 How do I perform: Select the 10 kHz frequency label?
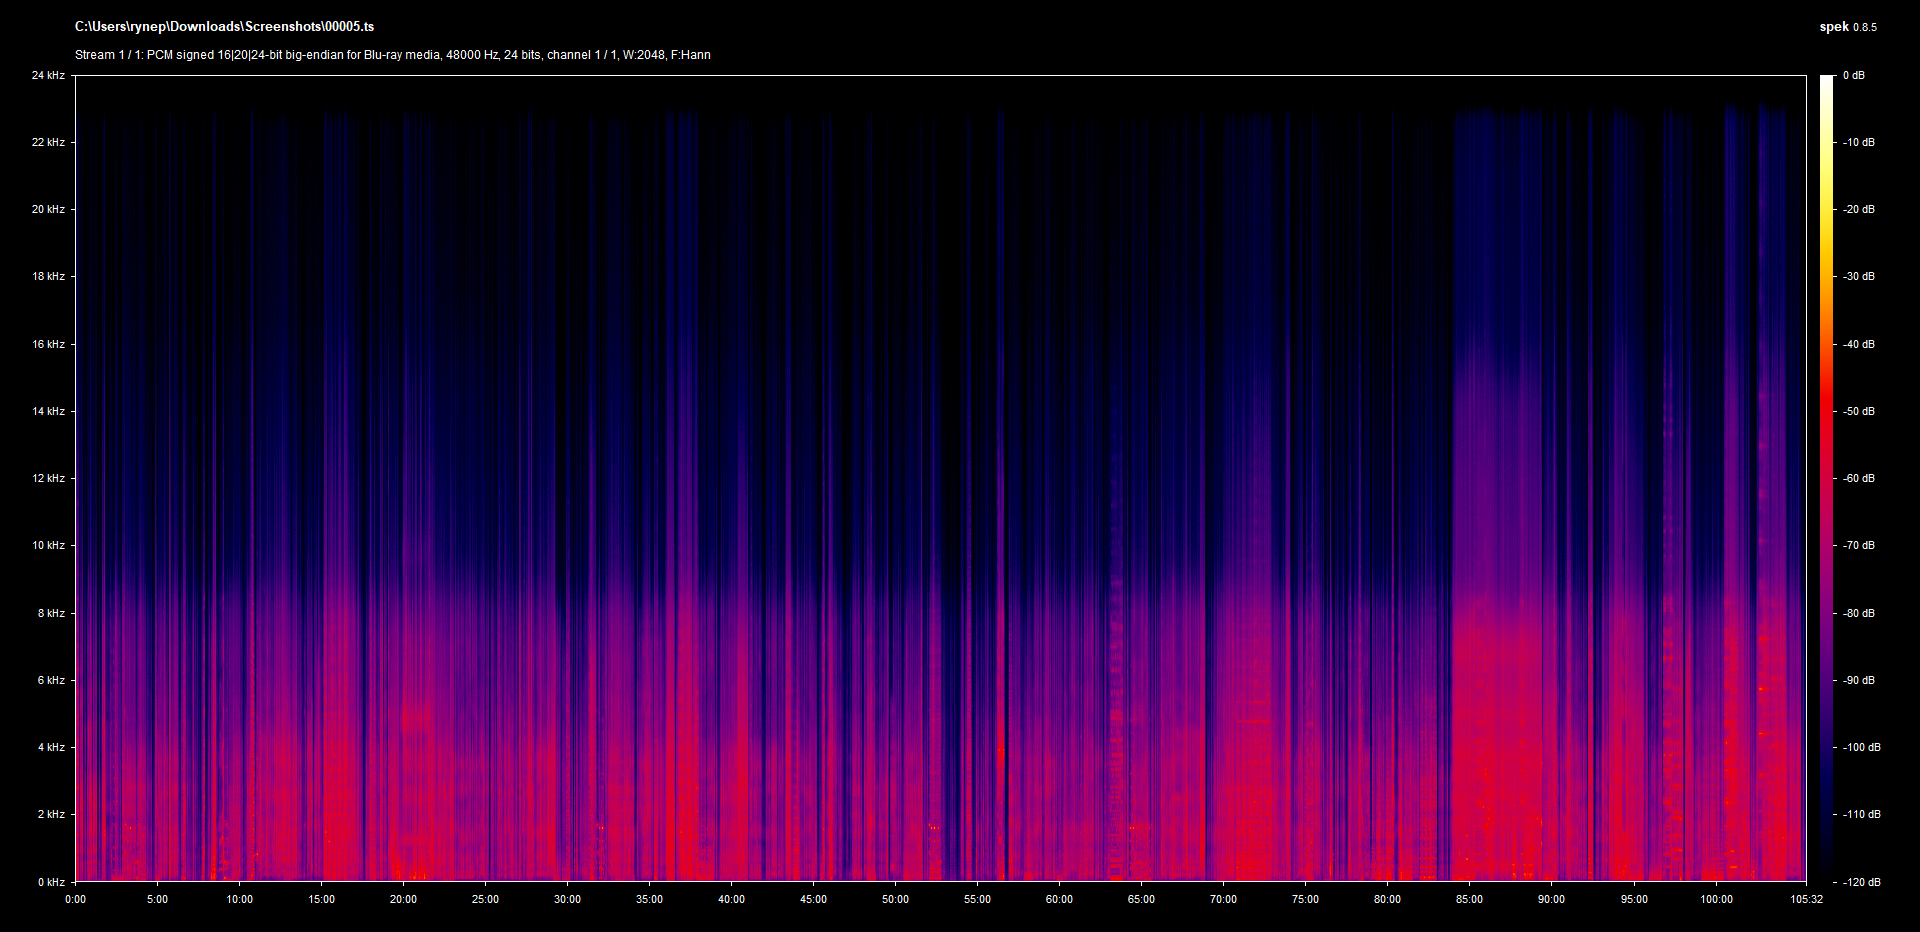click(48, 545)
